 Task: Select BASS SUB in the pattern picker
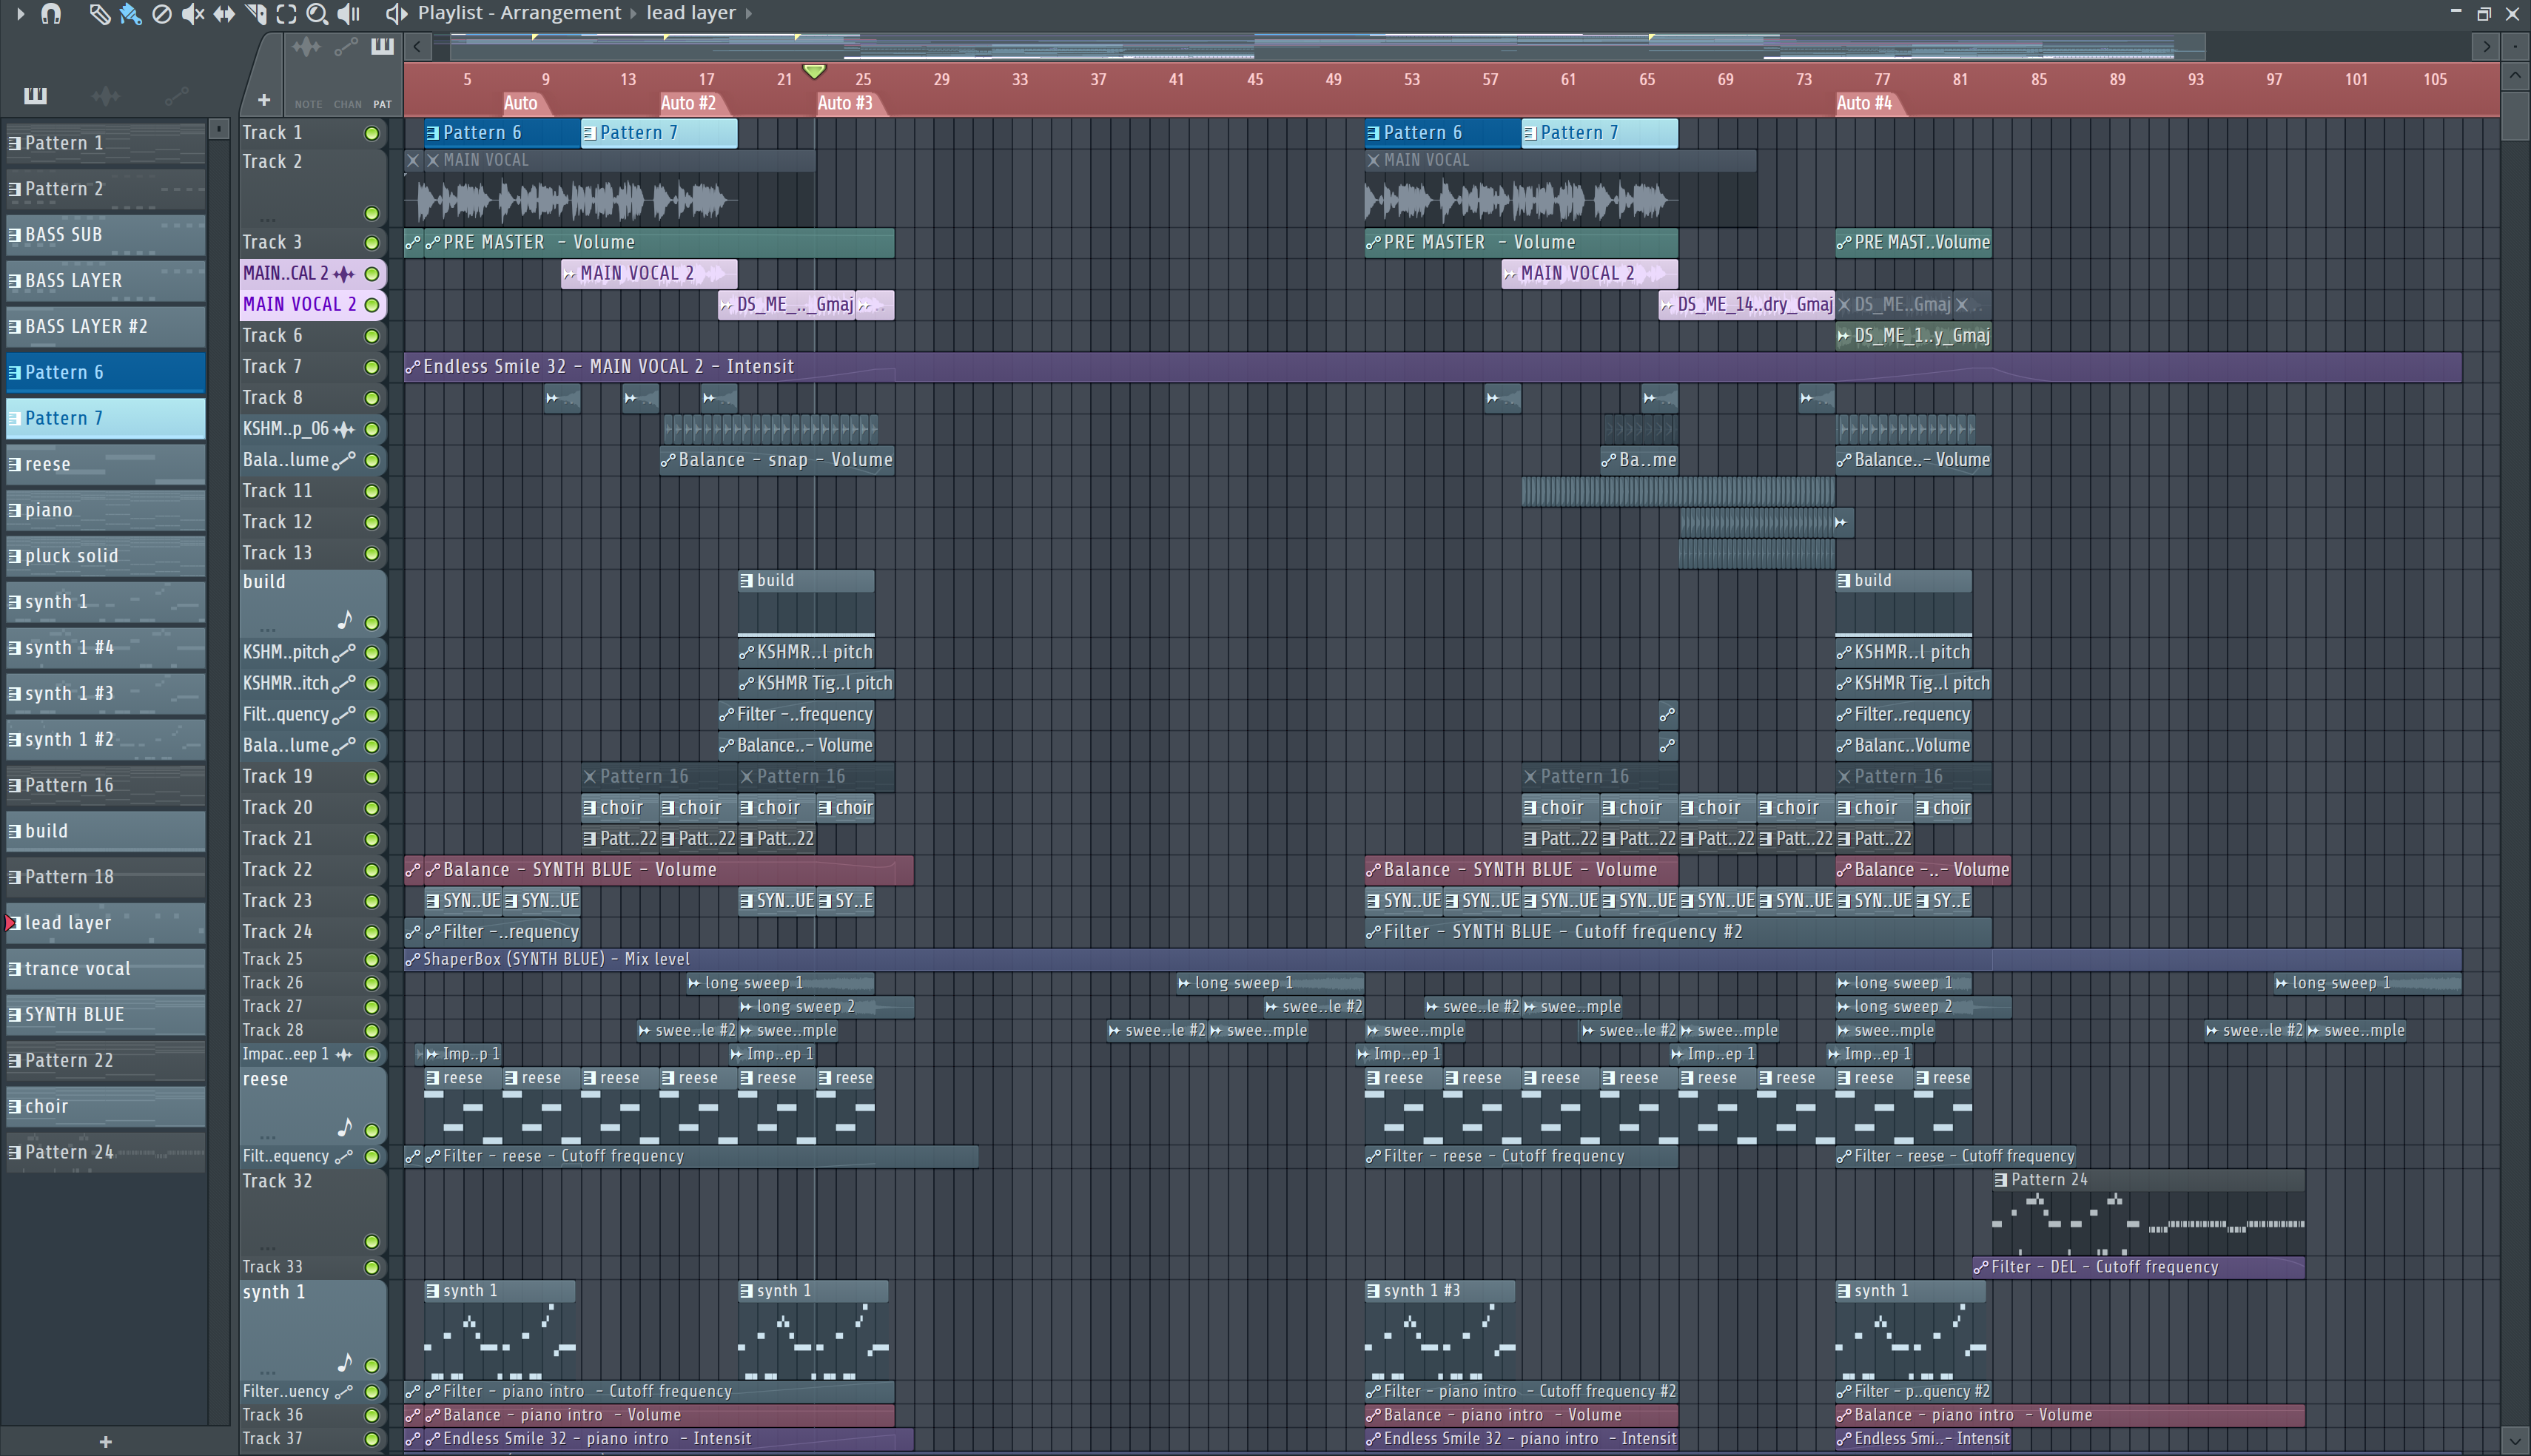point(106,235)
